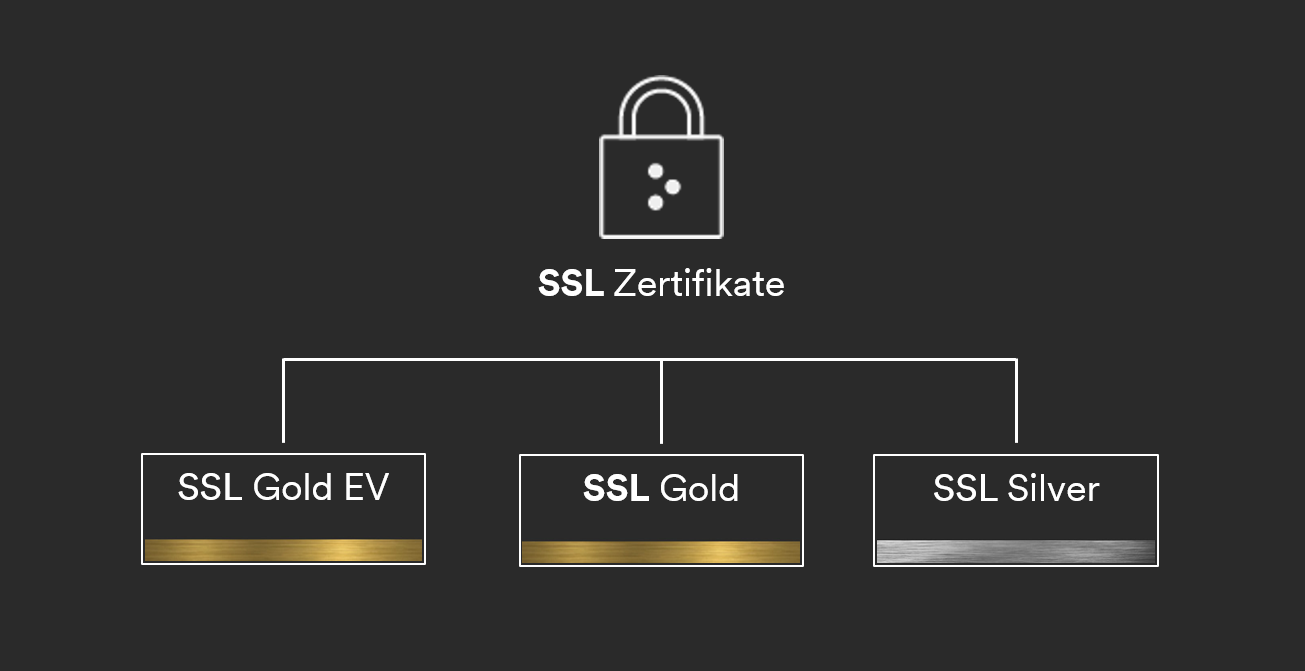This screenshot has width=1305, height=671.
Task: Click the three dots inside the padlock
Action: pos(663,187)
